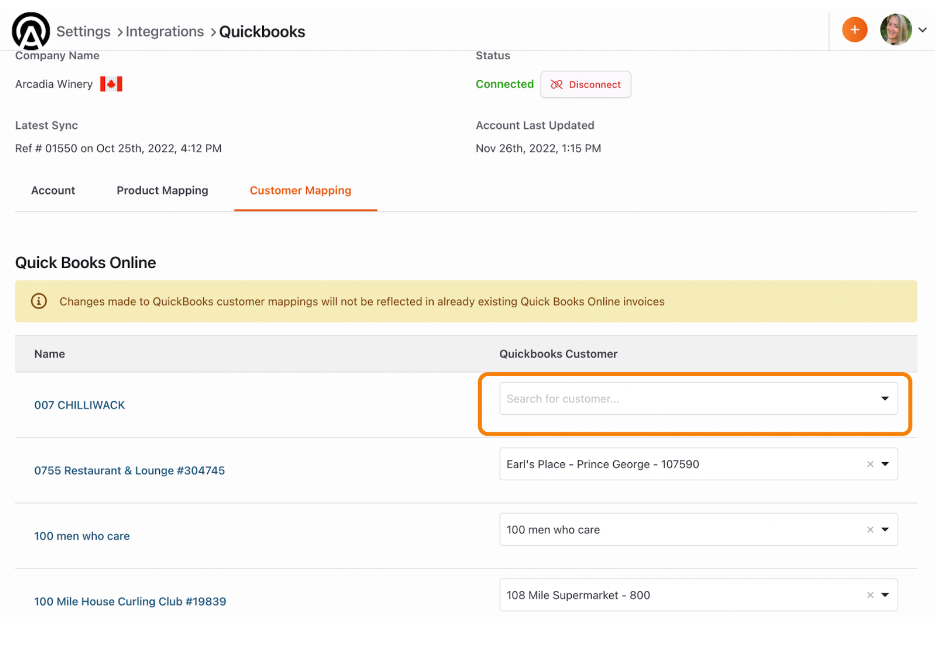The height and width of the screenshot is (649, 938).
Task: Expand 100 men who care dropdown arrow
Action: [885, 529]
